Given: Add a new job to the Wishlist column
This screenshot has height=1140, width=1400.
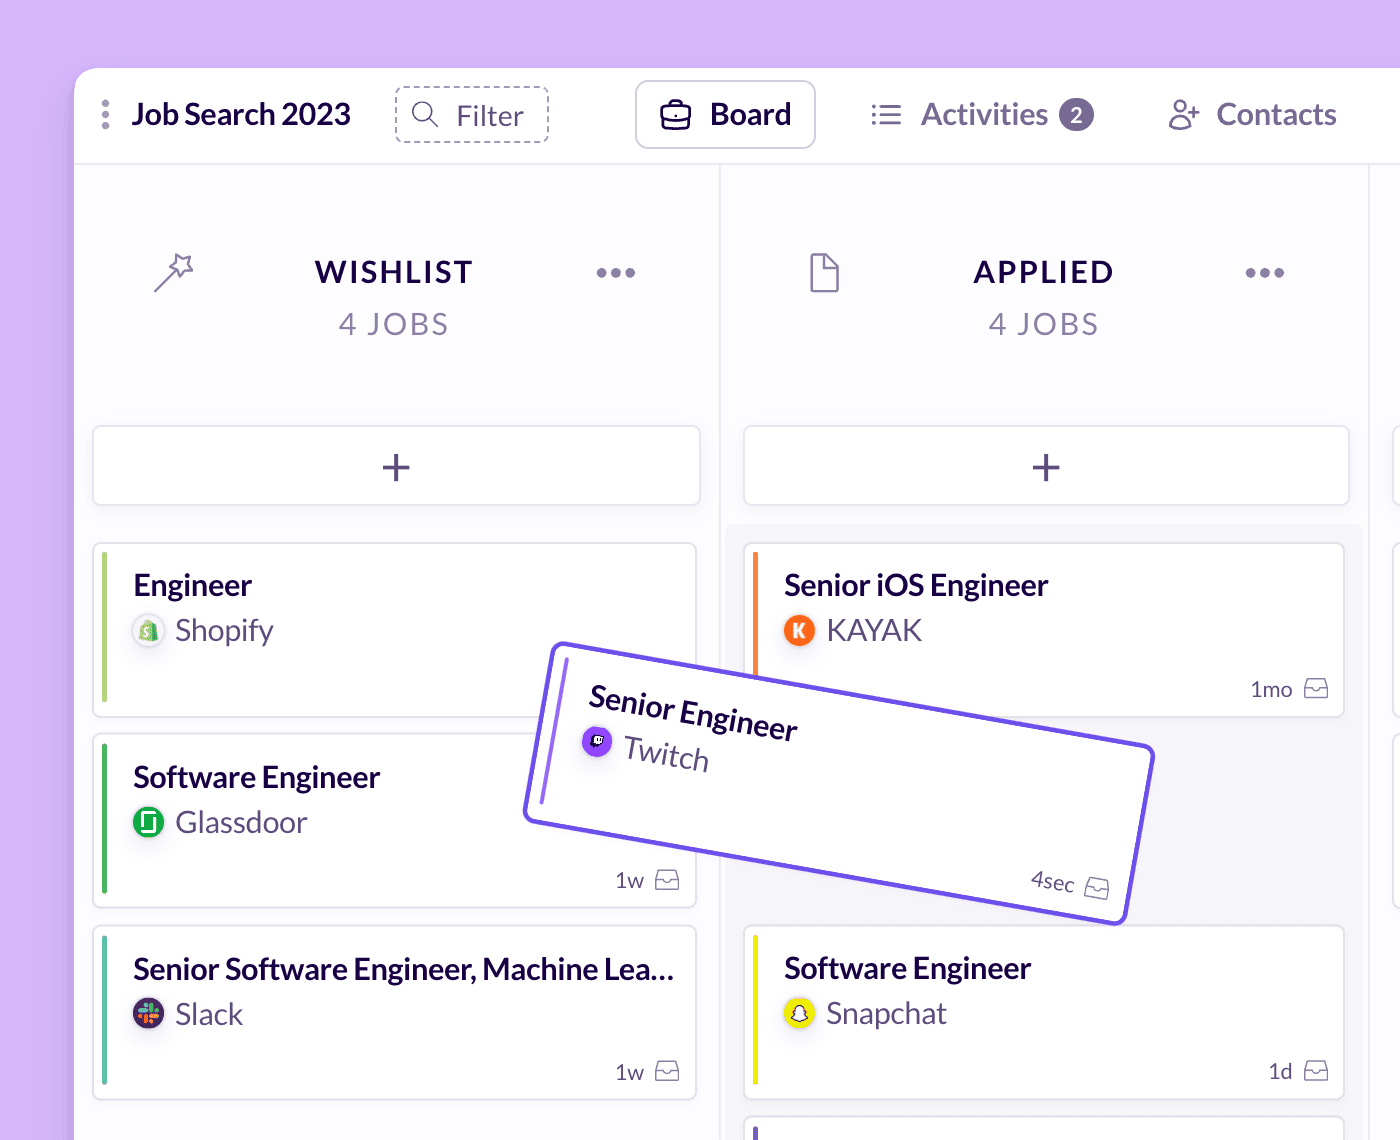Looking at the screenshot, I should pos(396,466).
